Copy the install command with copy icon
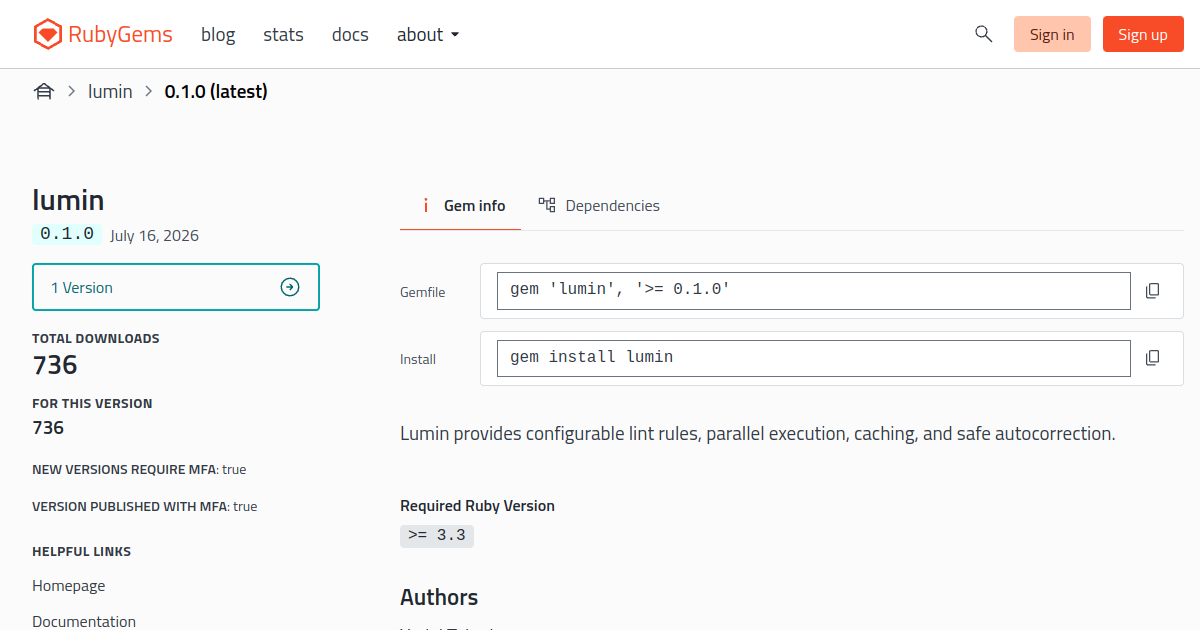 [1152, 358]
